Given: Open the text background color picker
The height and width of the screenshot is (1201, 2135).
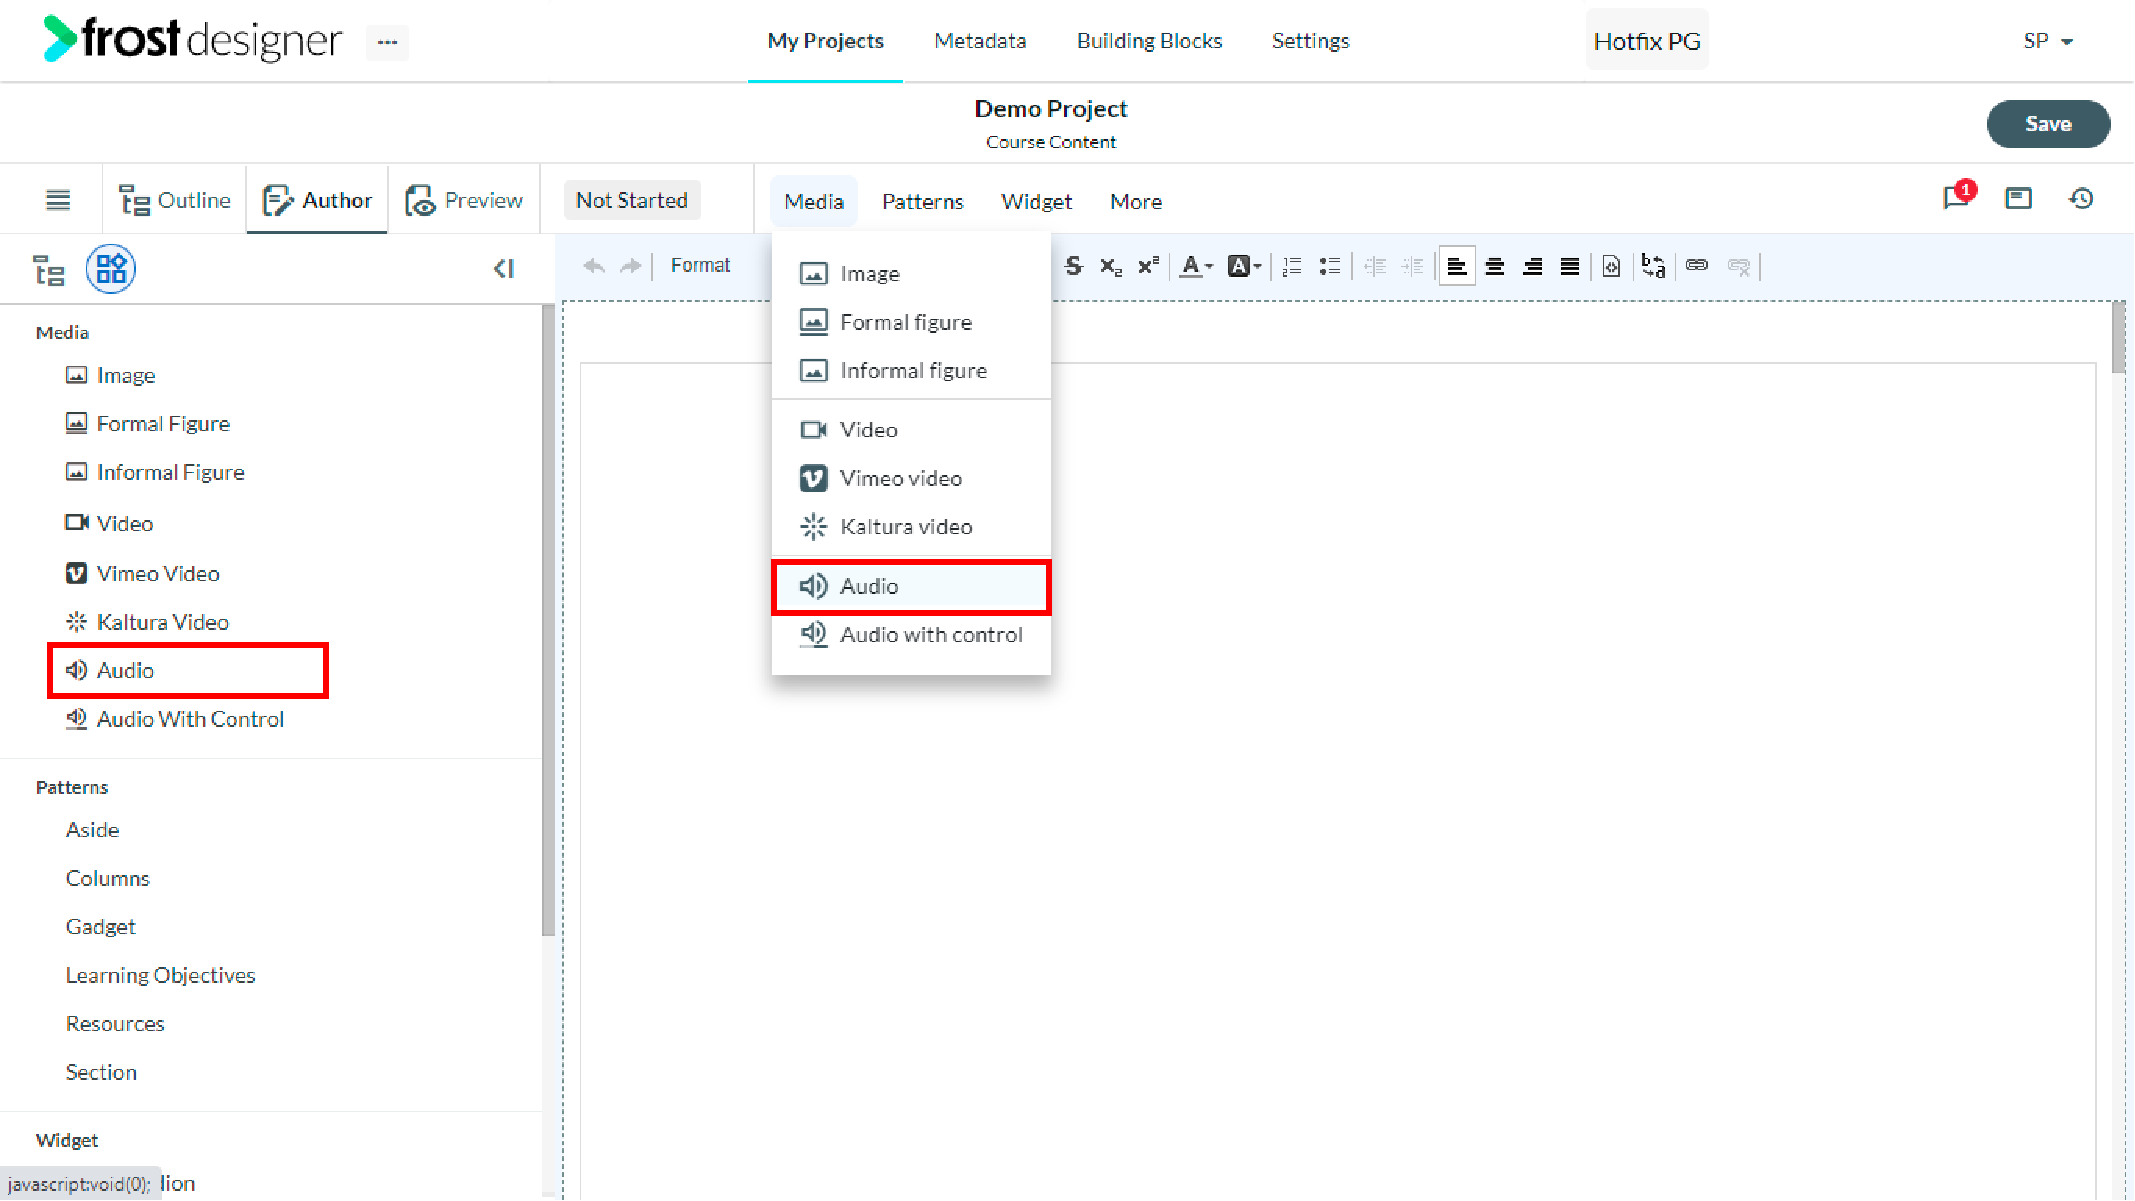Looking at the screenshot, I should (x=1244, y=266).
